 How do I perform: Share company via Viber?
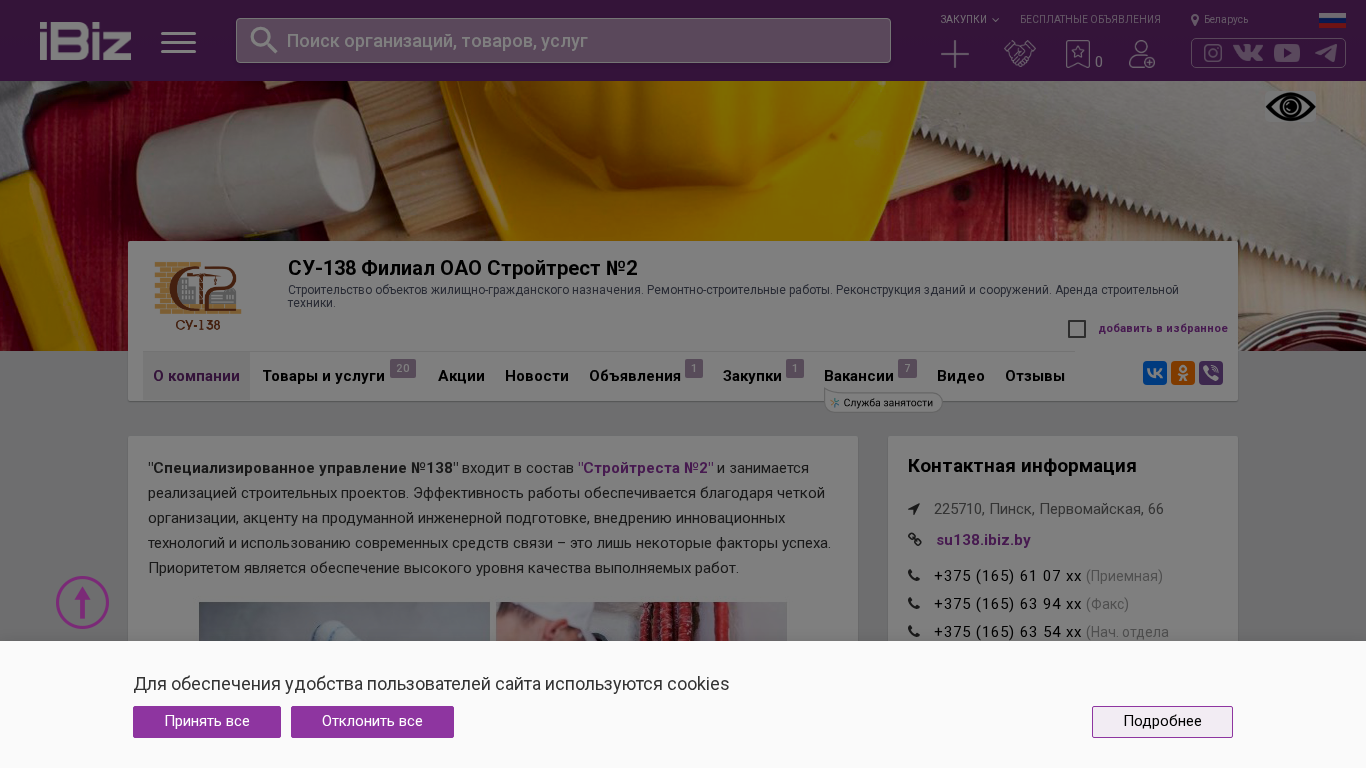point(1211,373)
